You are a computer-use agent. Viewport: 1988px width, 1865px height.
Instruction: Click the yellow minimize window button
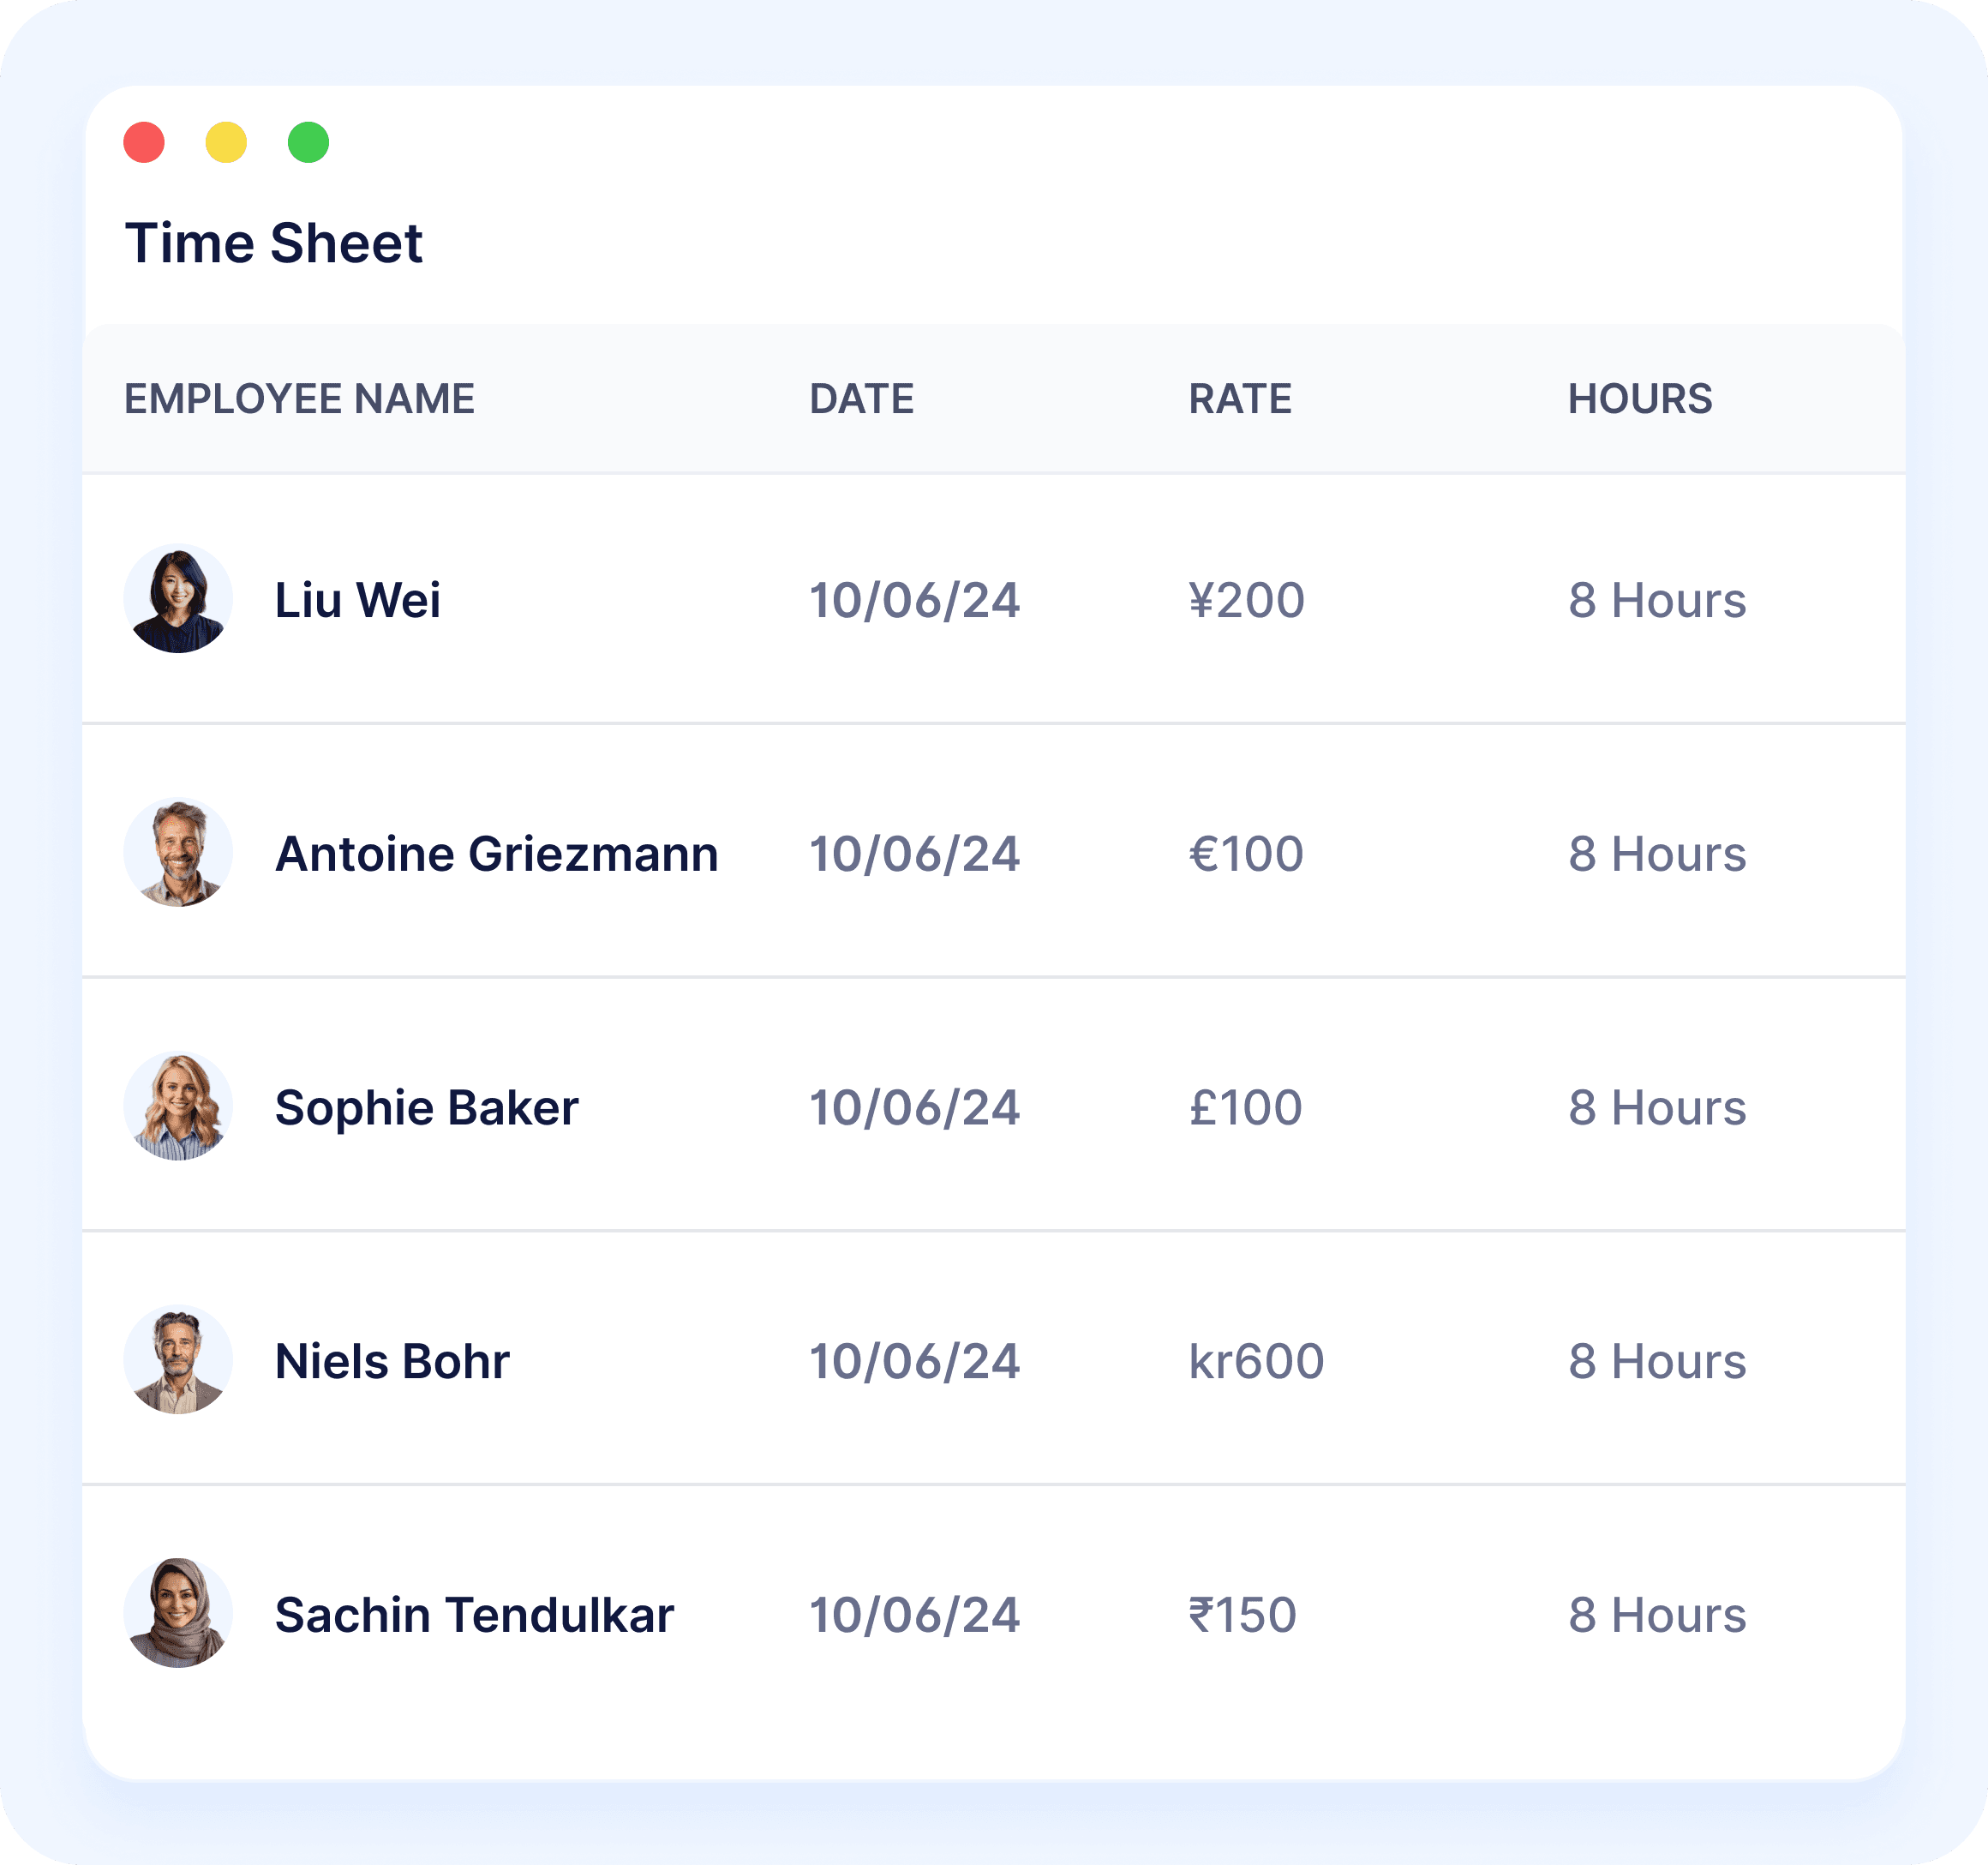(226, 142)
